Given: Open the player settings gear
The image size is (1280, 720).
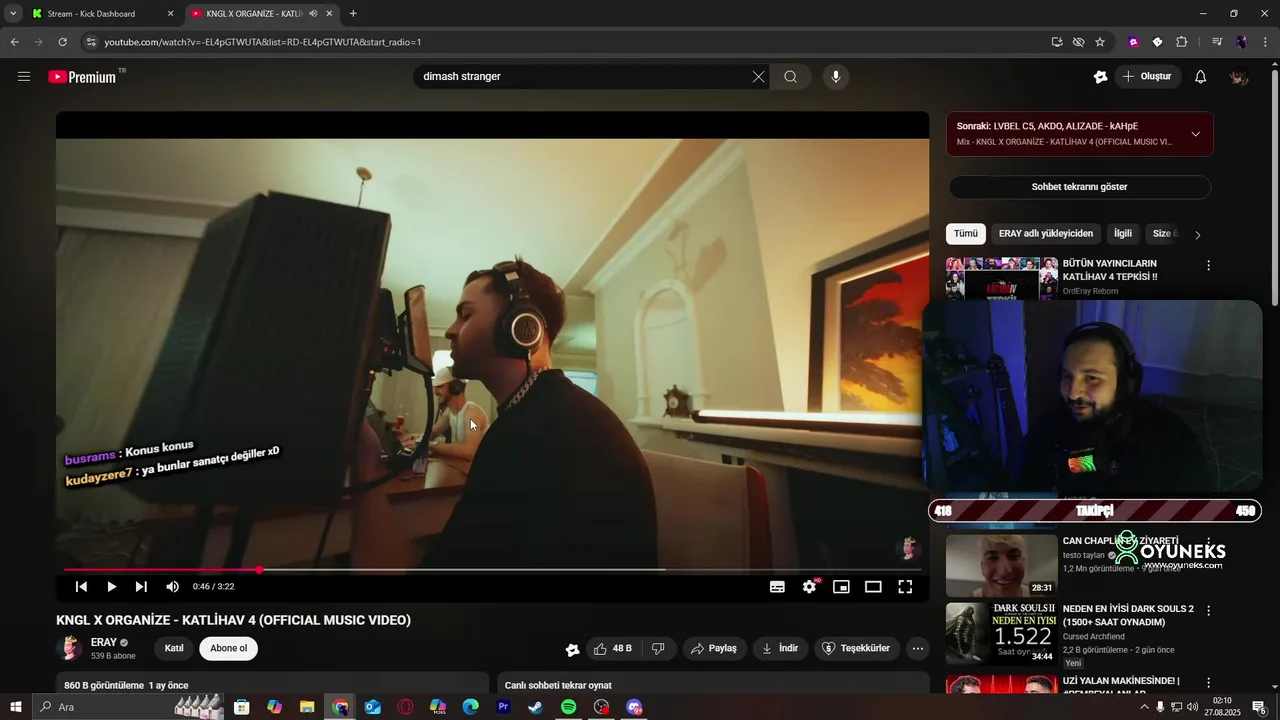Looking at the screenshot, I should point(809,587).
